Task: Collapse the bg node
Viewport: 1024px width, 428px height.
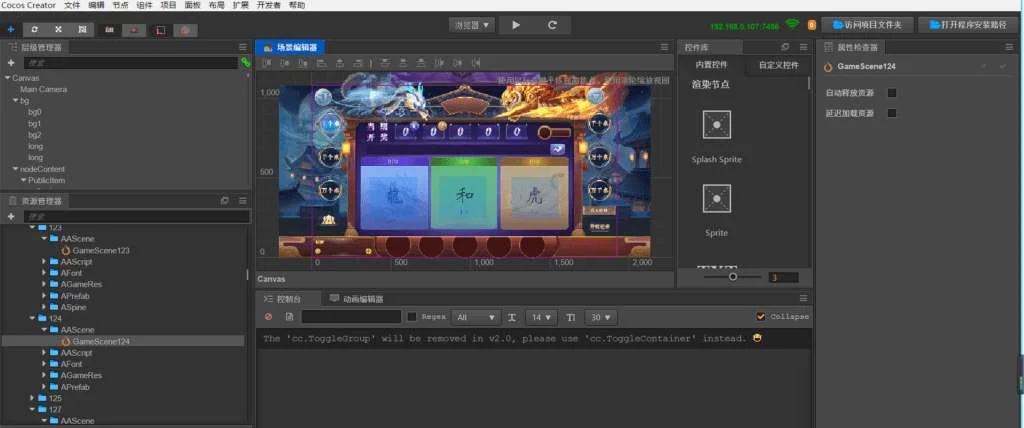Action: [16, 101]
